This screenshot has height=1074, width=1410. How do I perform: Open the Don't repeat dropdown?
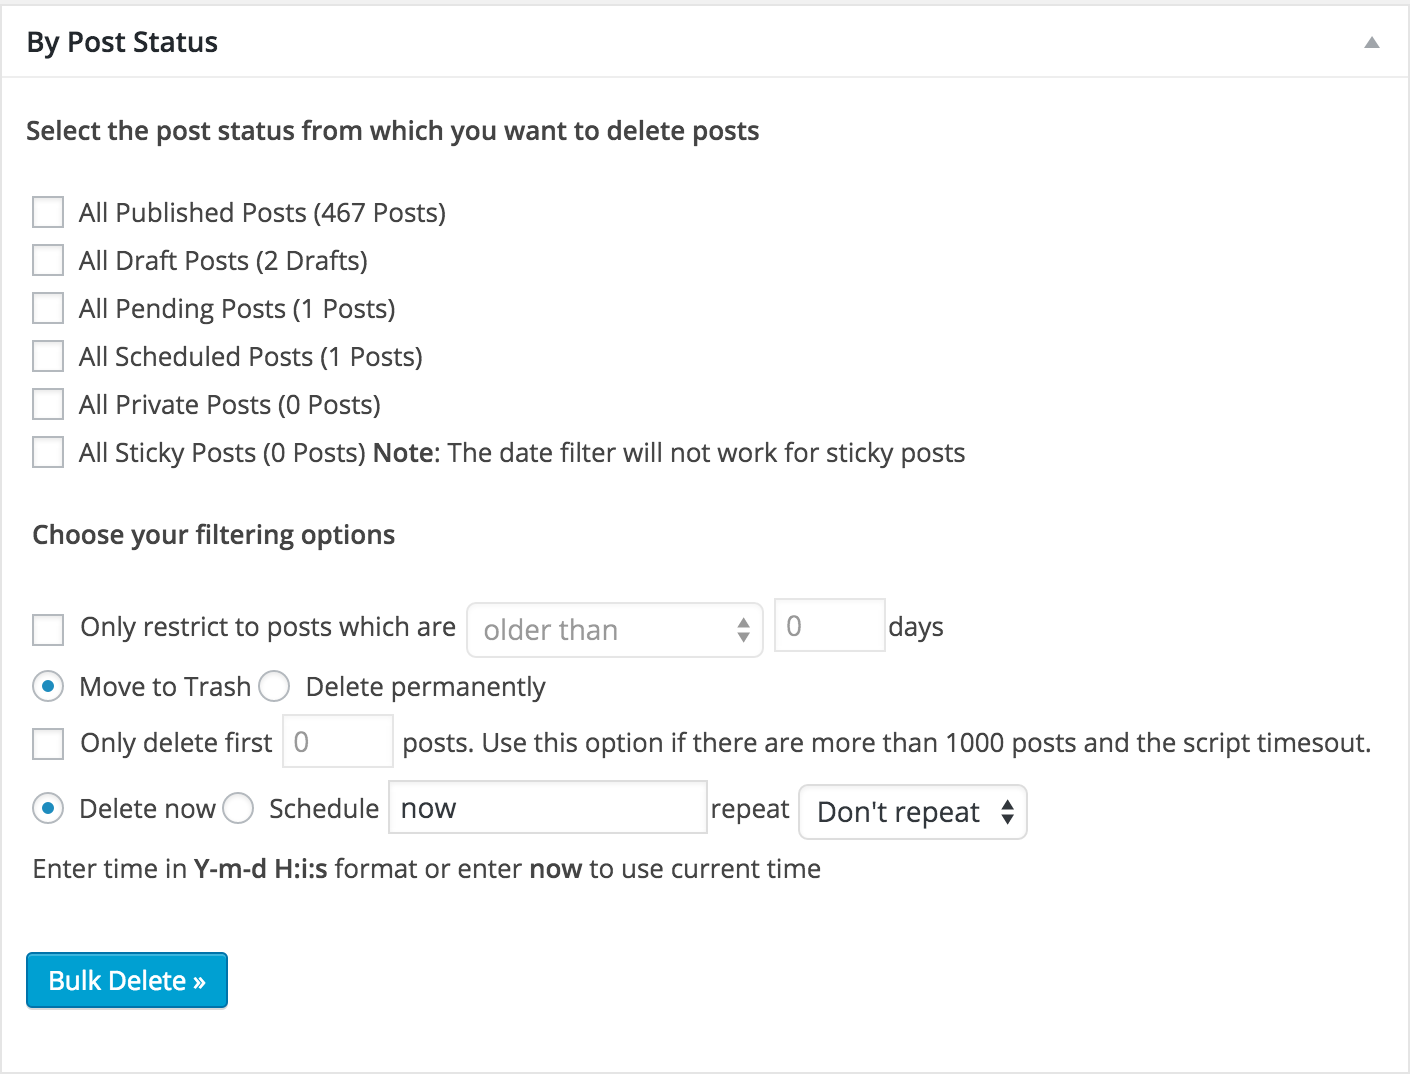pyautogui.click(x=912, y=812)
